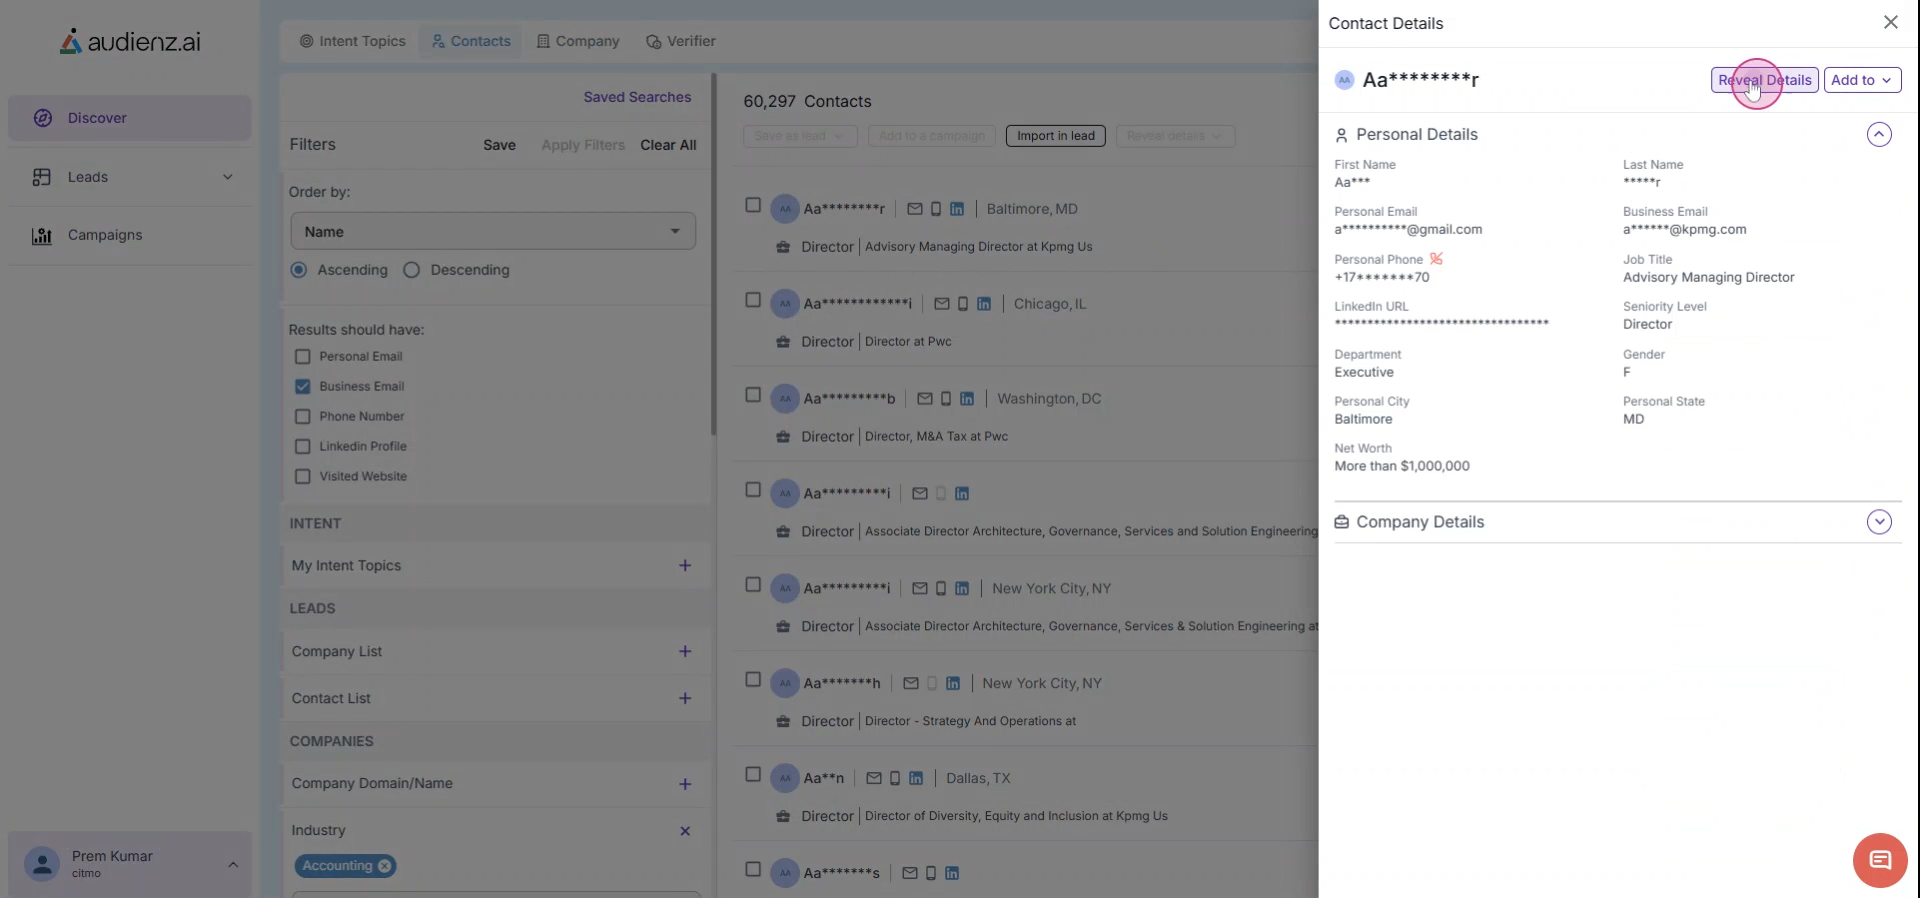The height and width of the screenshot is (898, 1920).
Task: Open the Order by Name dropdown
Action: pyautogui.click(x=493, y=232)
